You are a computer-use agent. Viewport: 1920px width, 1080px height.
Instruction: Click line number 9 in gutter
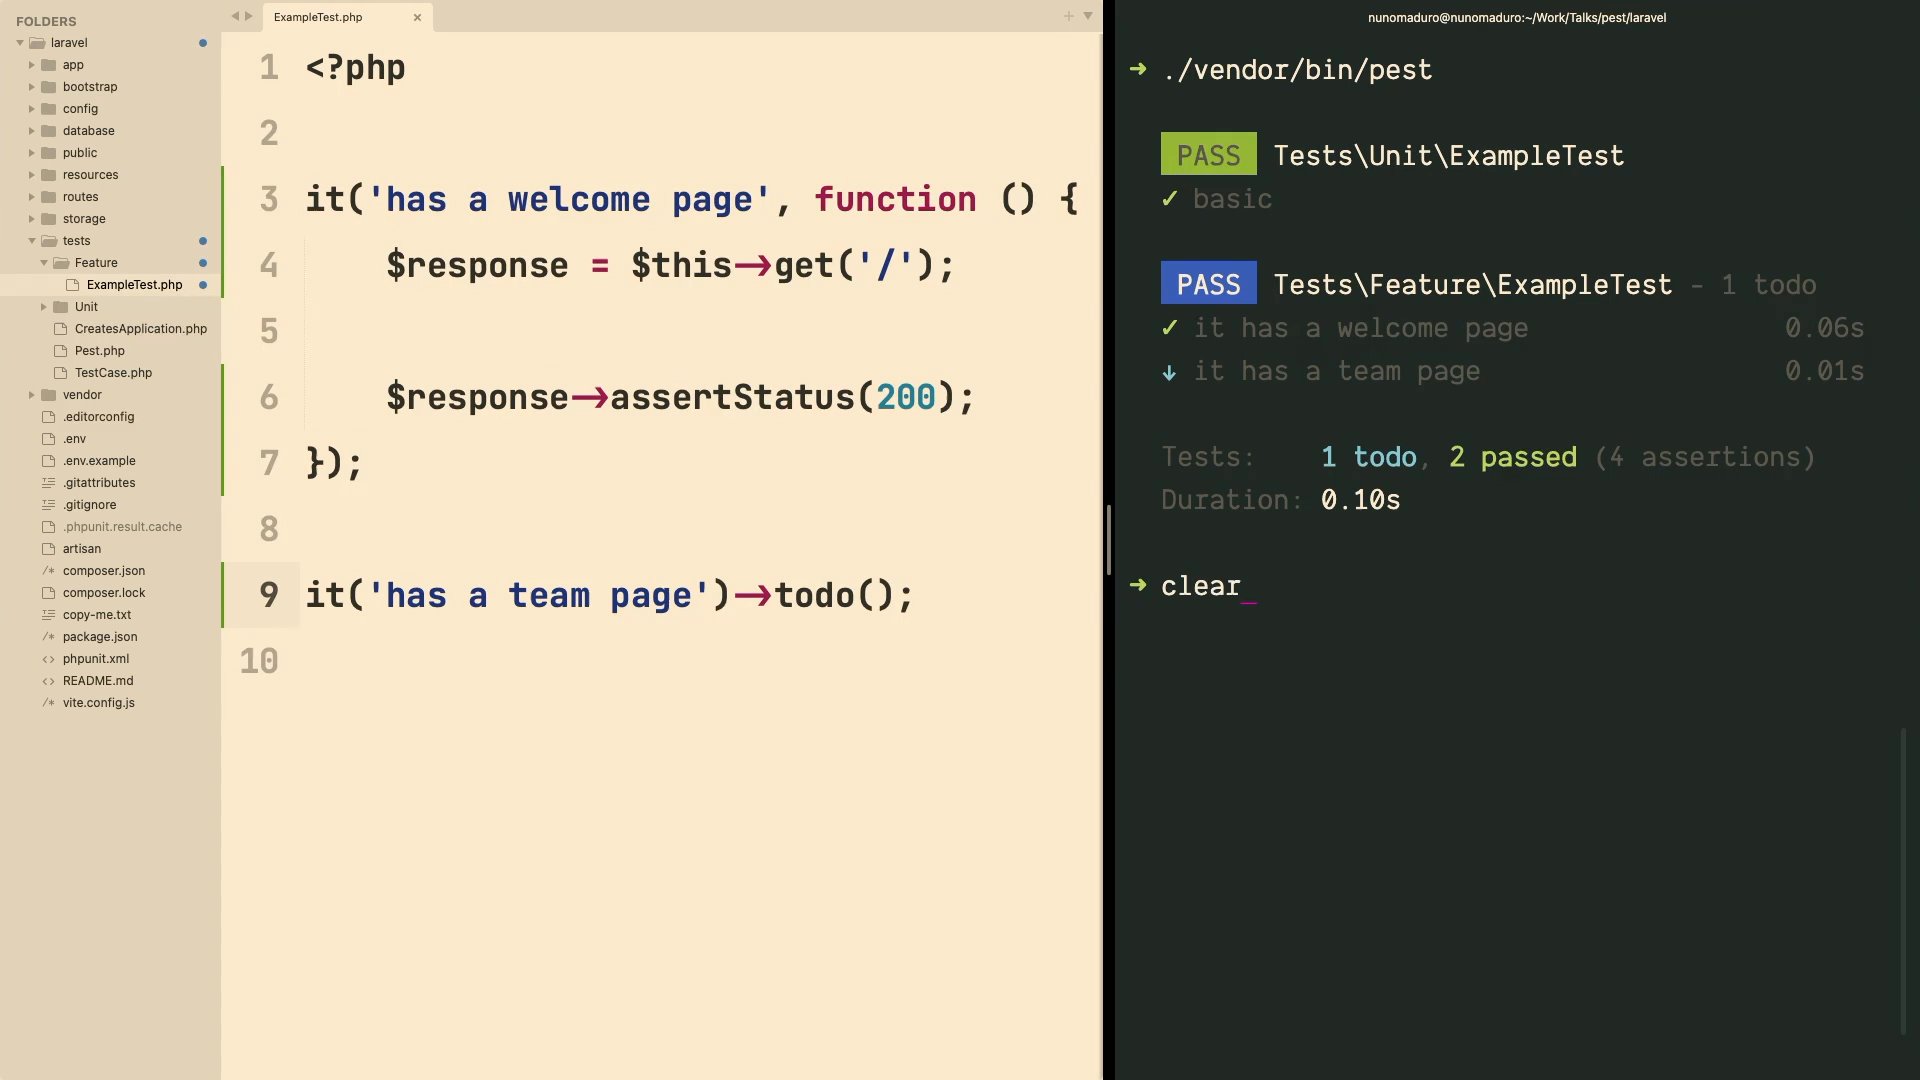click(x=268, y=595)
